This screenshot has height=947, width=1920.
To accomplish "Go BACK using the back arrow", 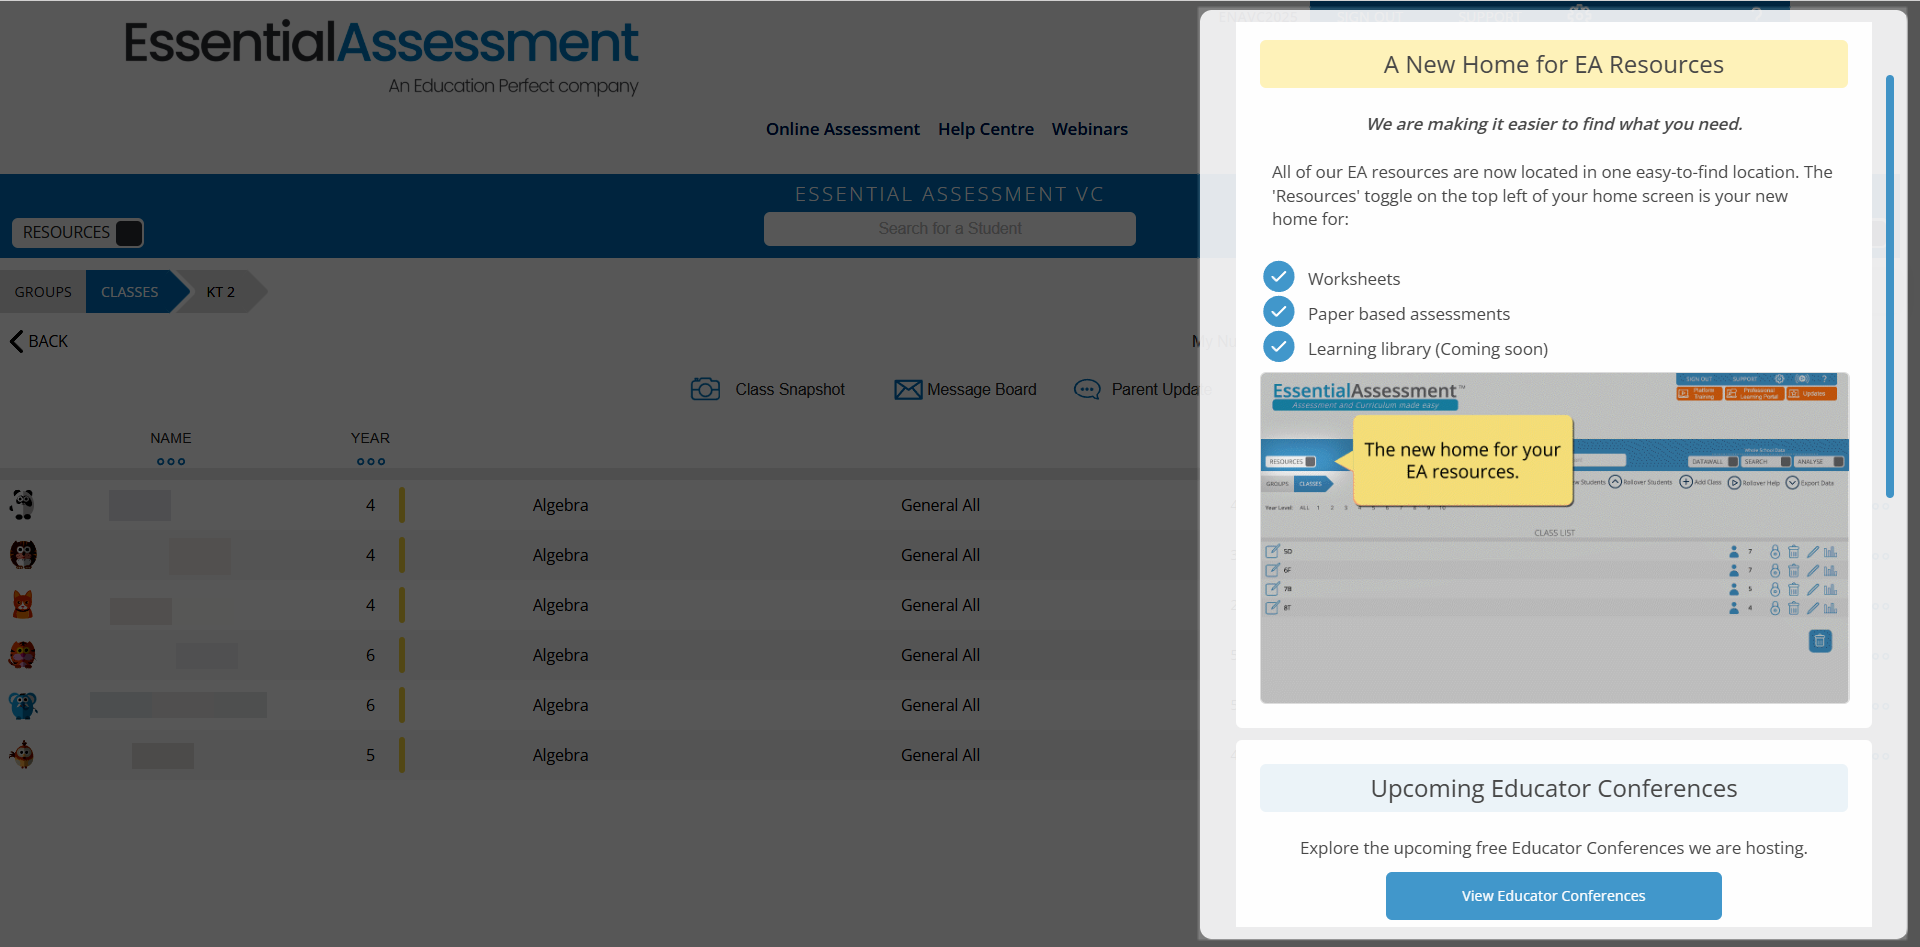I will point(40,341).
